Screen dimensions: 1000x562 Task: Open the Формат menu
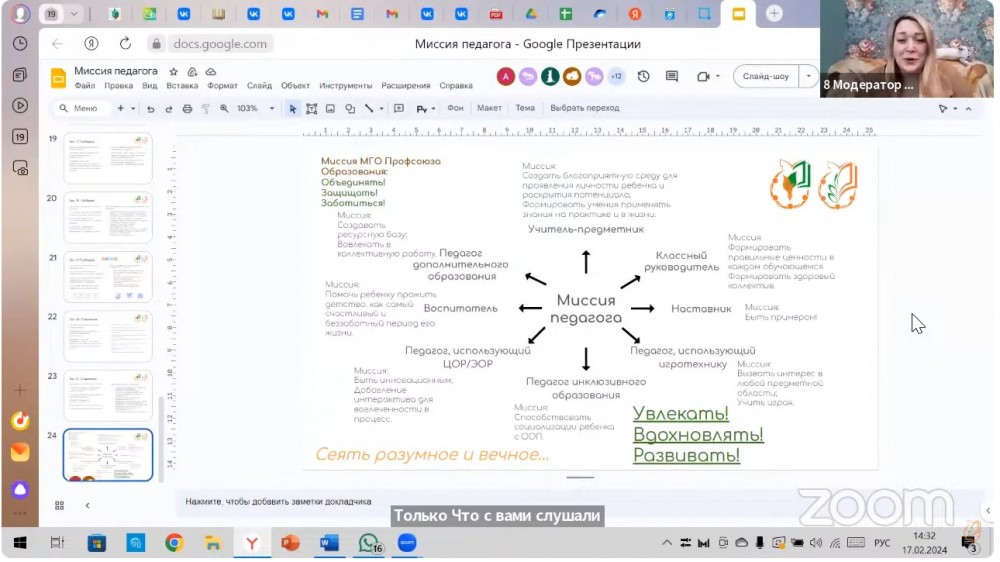(222, 86)
